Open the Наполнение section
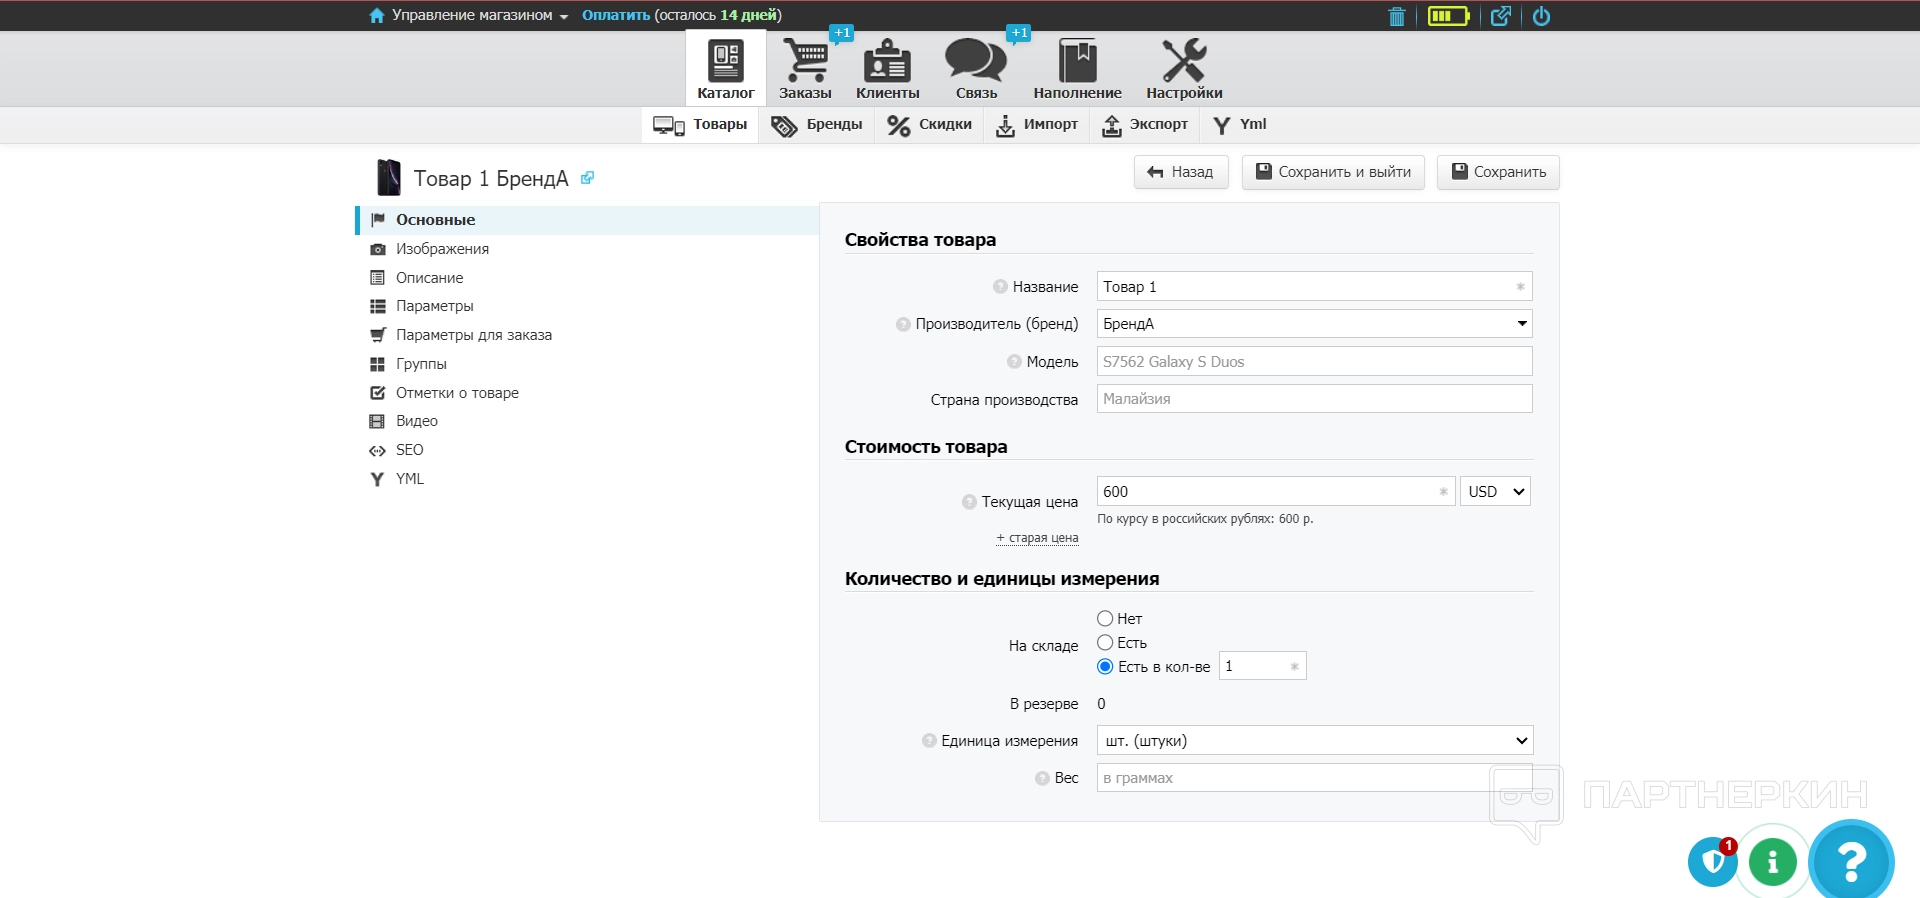 coord(1077,68)
